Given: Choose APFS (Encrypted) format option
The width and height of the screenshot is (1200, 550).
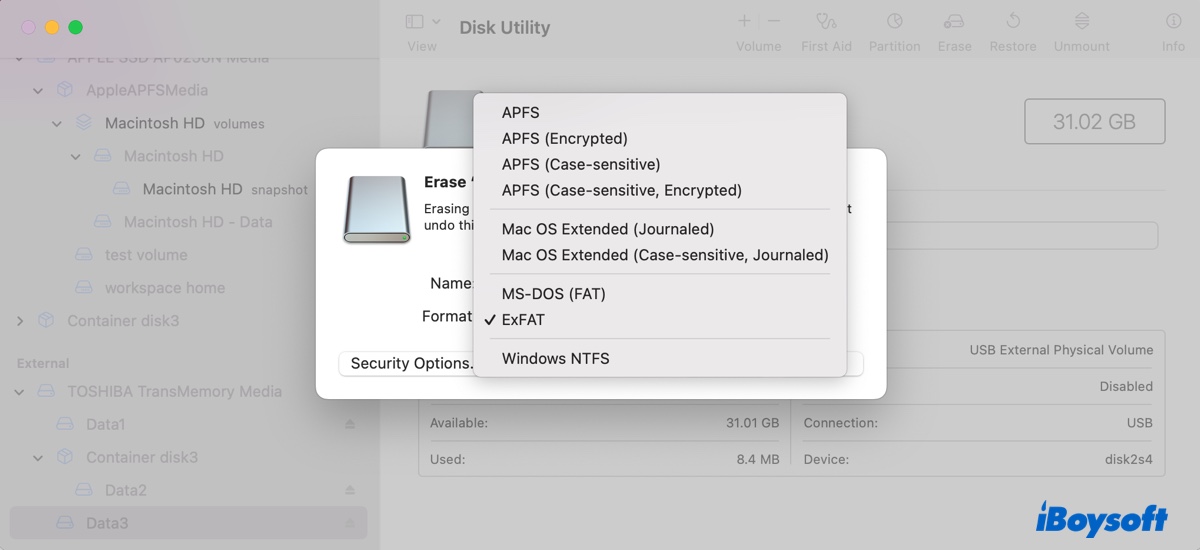Looking at the screenshot, I should (564, 139).
